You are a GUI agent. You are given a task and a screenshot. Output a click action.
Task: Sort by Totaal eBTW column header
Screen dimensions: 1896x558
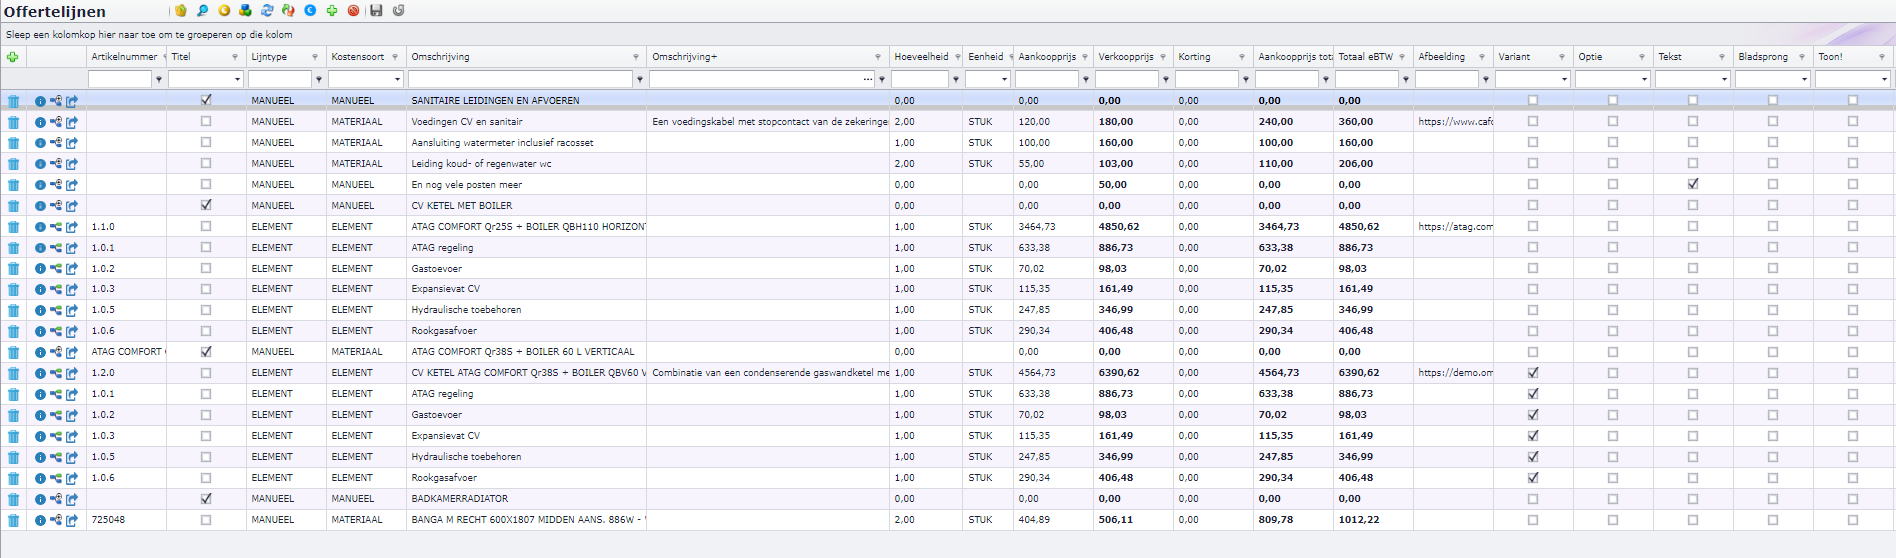[x=1365, y=57]
